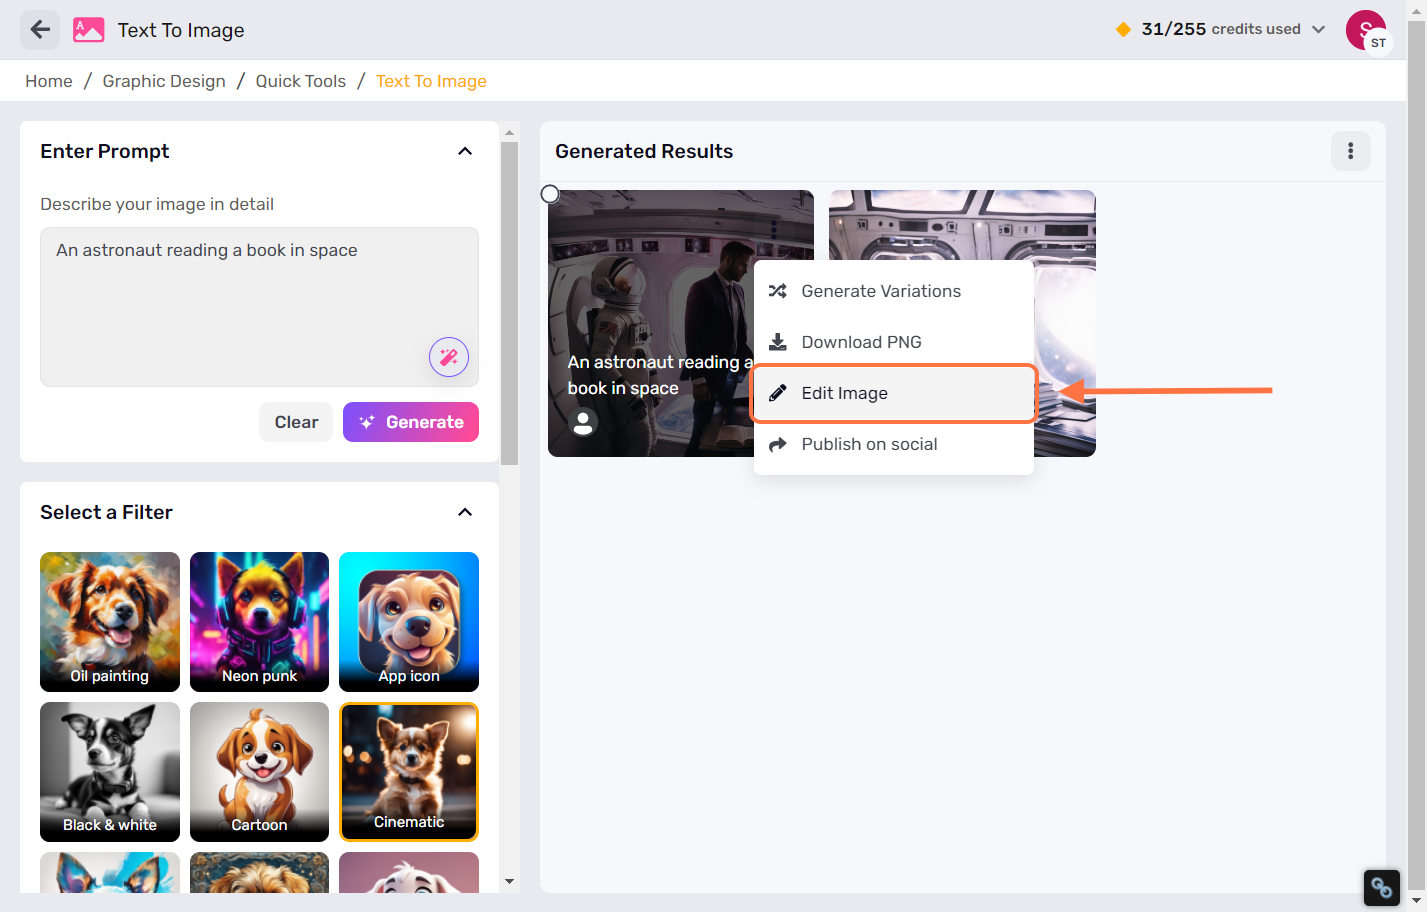Image resolution: width=1427 pixels, height=912 pixels.
Task: Select the Cinematic filter
Action: click(409, 771)
